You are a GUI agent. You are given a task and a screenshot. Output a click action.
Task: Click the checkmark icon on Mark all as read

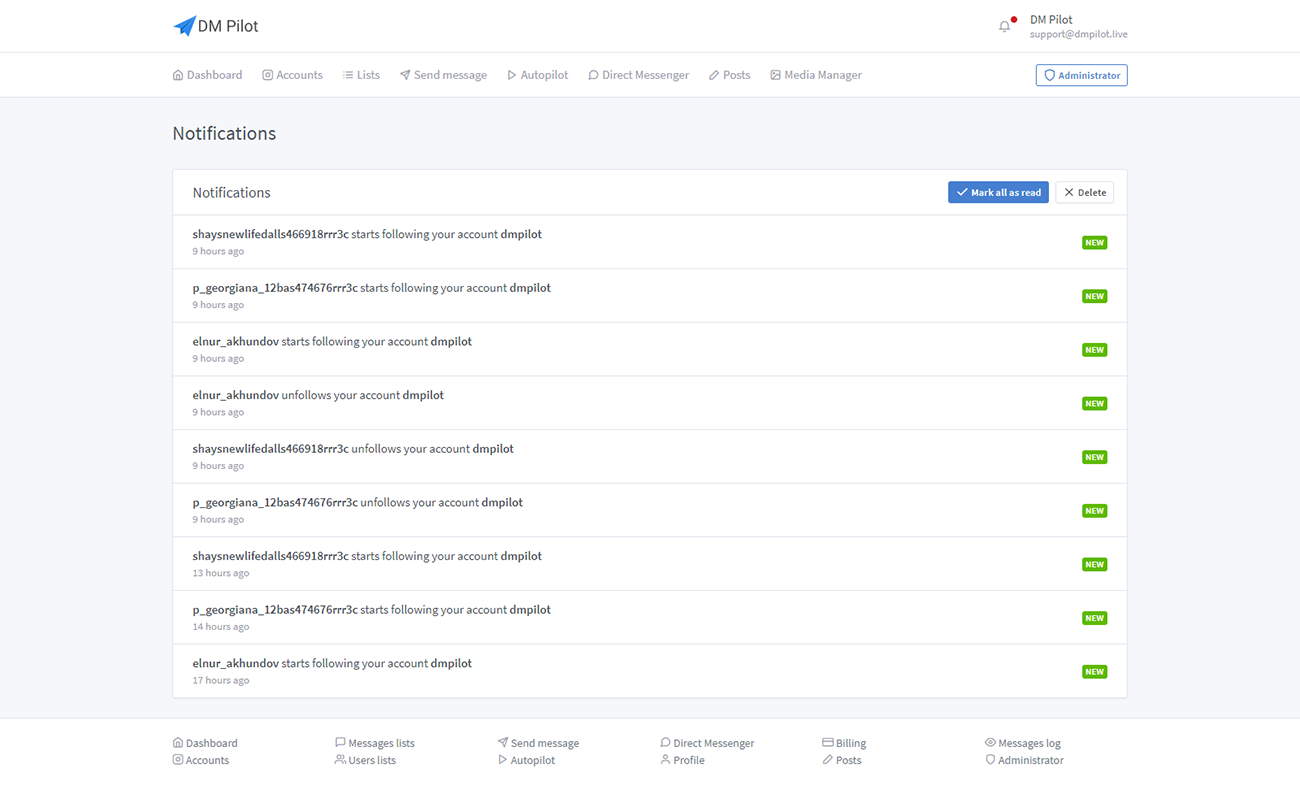click(x=962, y=192)
